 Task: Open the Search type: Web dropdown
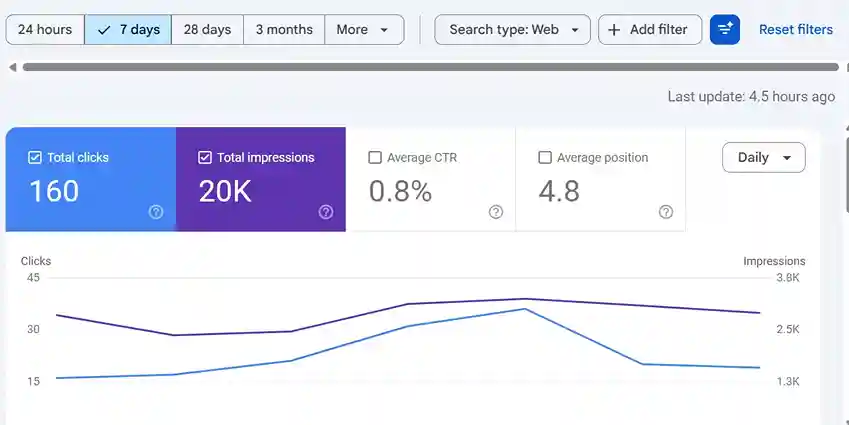click(x=512, y=30)
